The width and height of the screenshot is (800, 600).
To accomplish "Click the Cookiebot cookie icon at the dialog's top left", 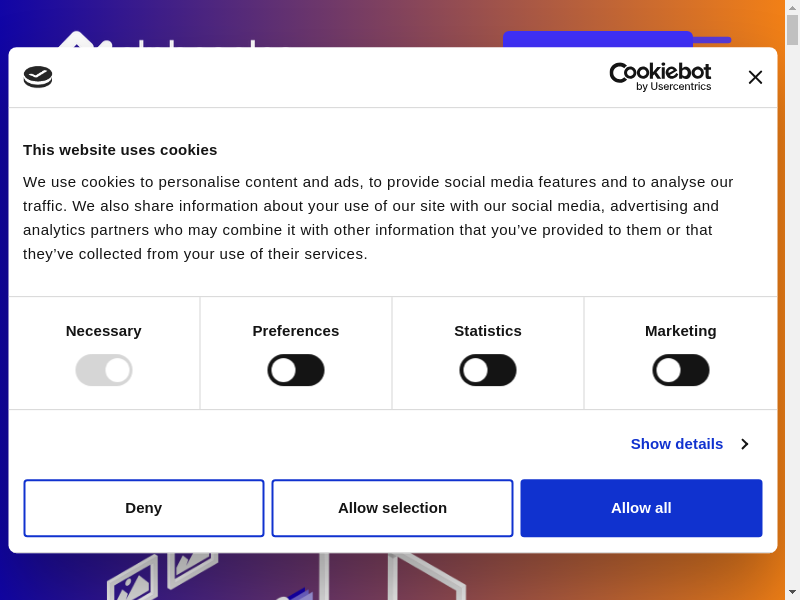I will pos(38,76).
